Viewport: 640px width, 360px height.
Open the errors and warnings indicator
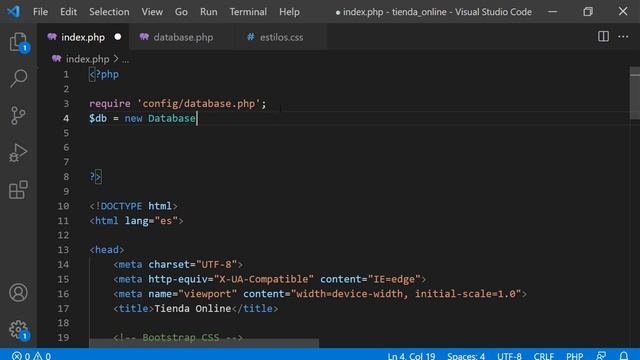pos(31,356)
